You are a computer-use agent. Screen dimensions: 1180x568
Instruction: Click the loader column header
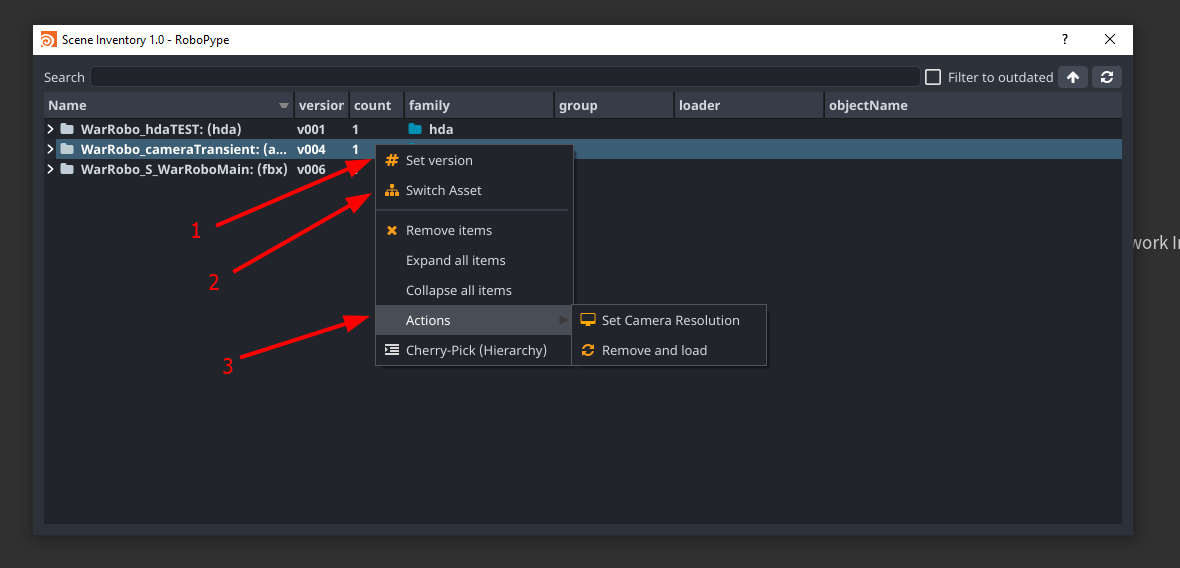click(x=750, y=105)
